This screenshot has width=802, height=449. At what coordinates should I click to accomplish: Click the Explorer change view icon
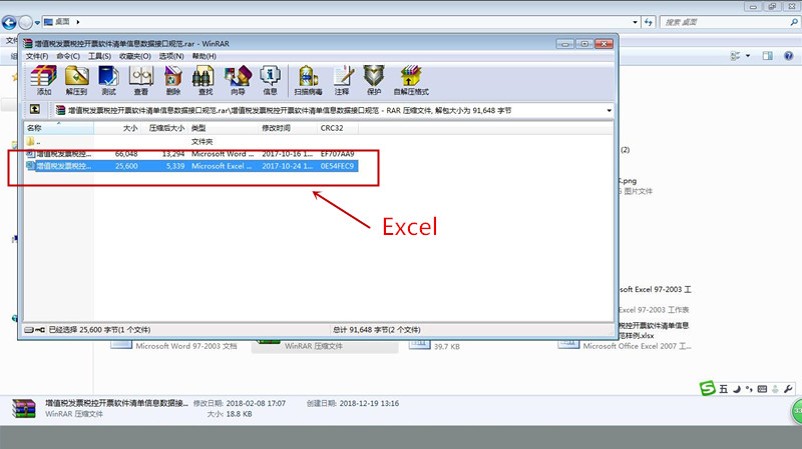(736, 56)
